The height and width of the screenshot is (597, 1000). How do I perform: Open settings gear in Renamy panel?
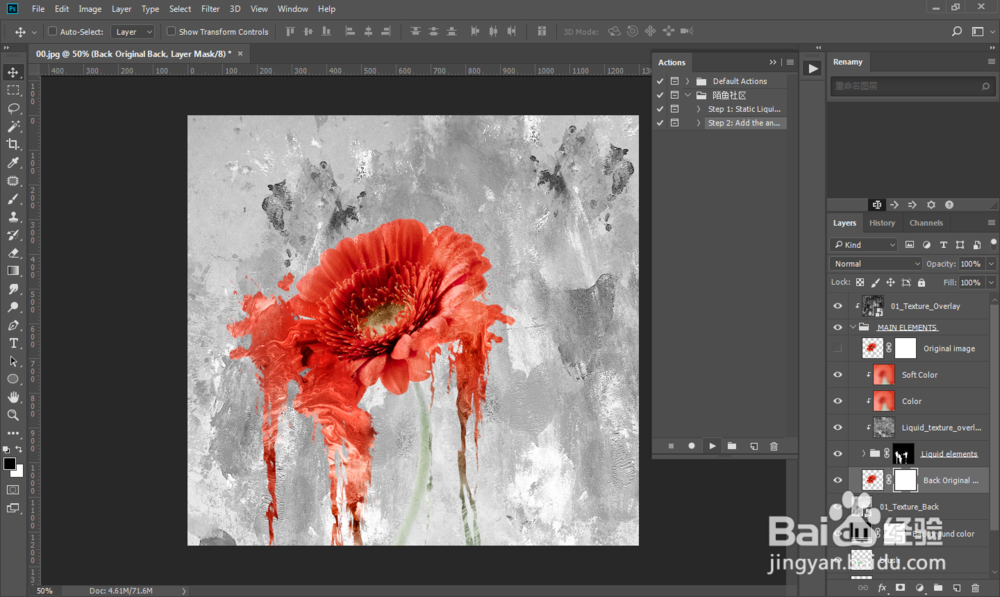(x=930, y=205)
